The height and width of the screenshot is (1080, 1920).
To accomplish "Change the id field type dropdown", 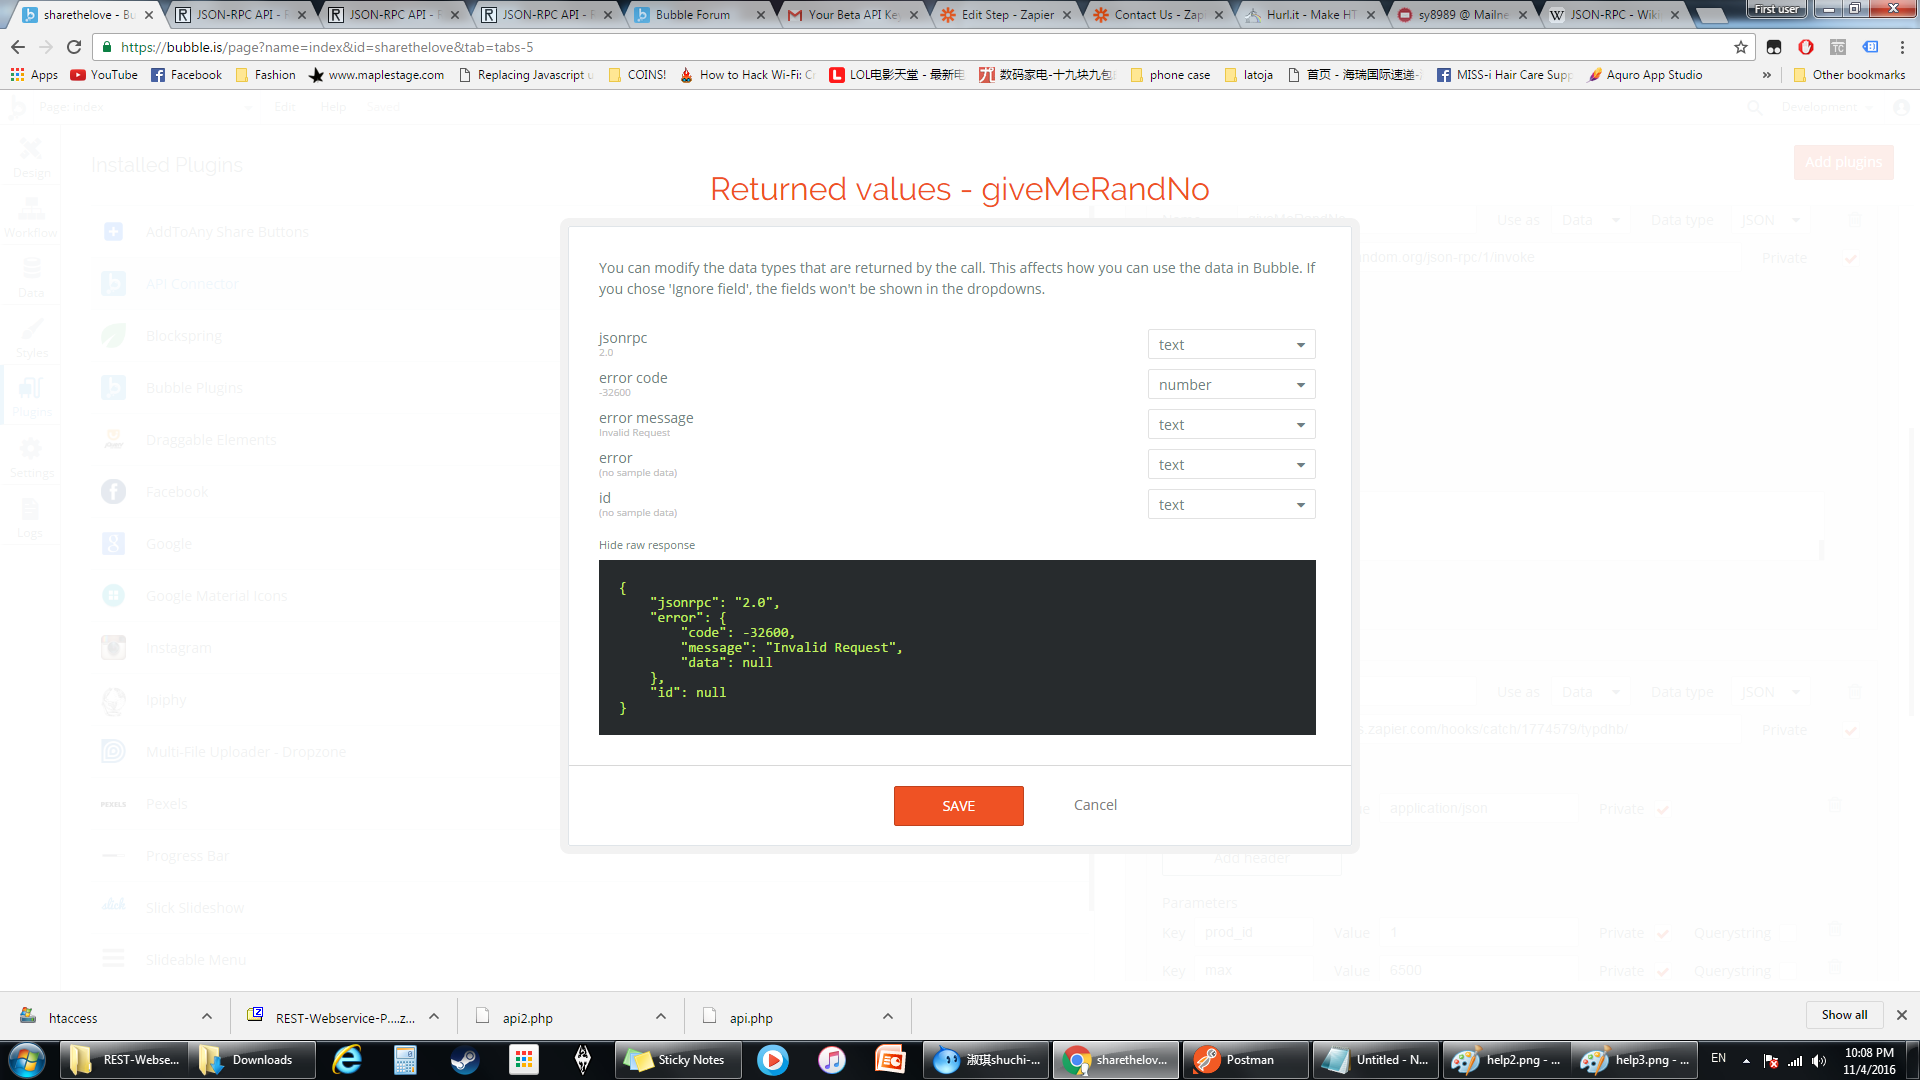I will click(x=1231, y=505).
